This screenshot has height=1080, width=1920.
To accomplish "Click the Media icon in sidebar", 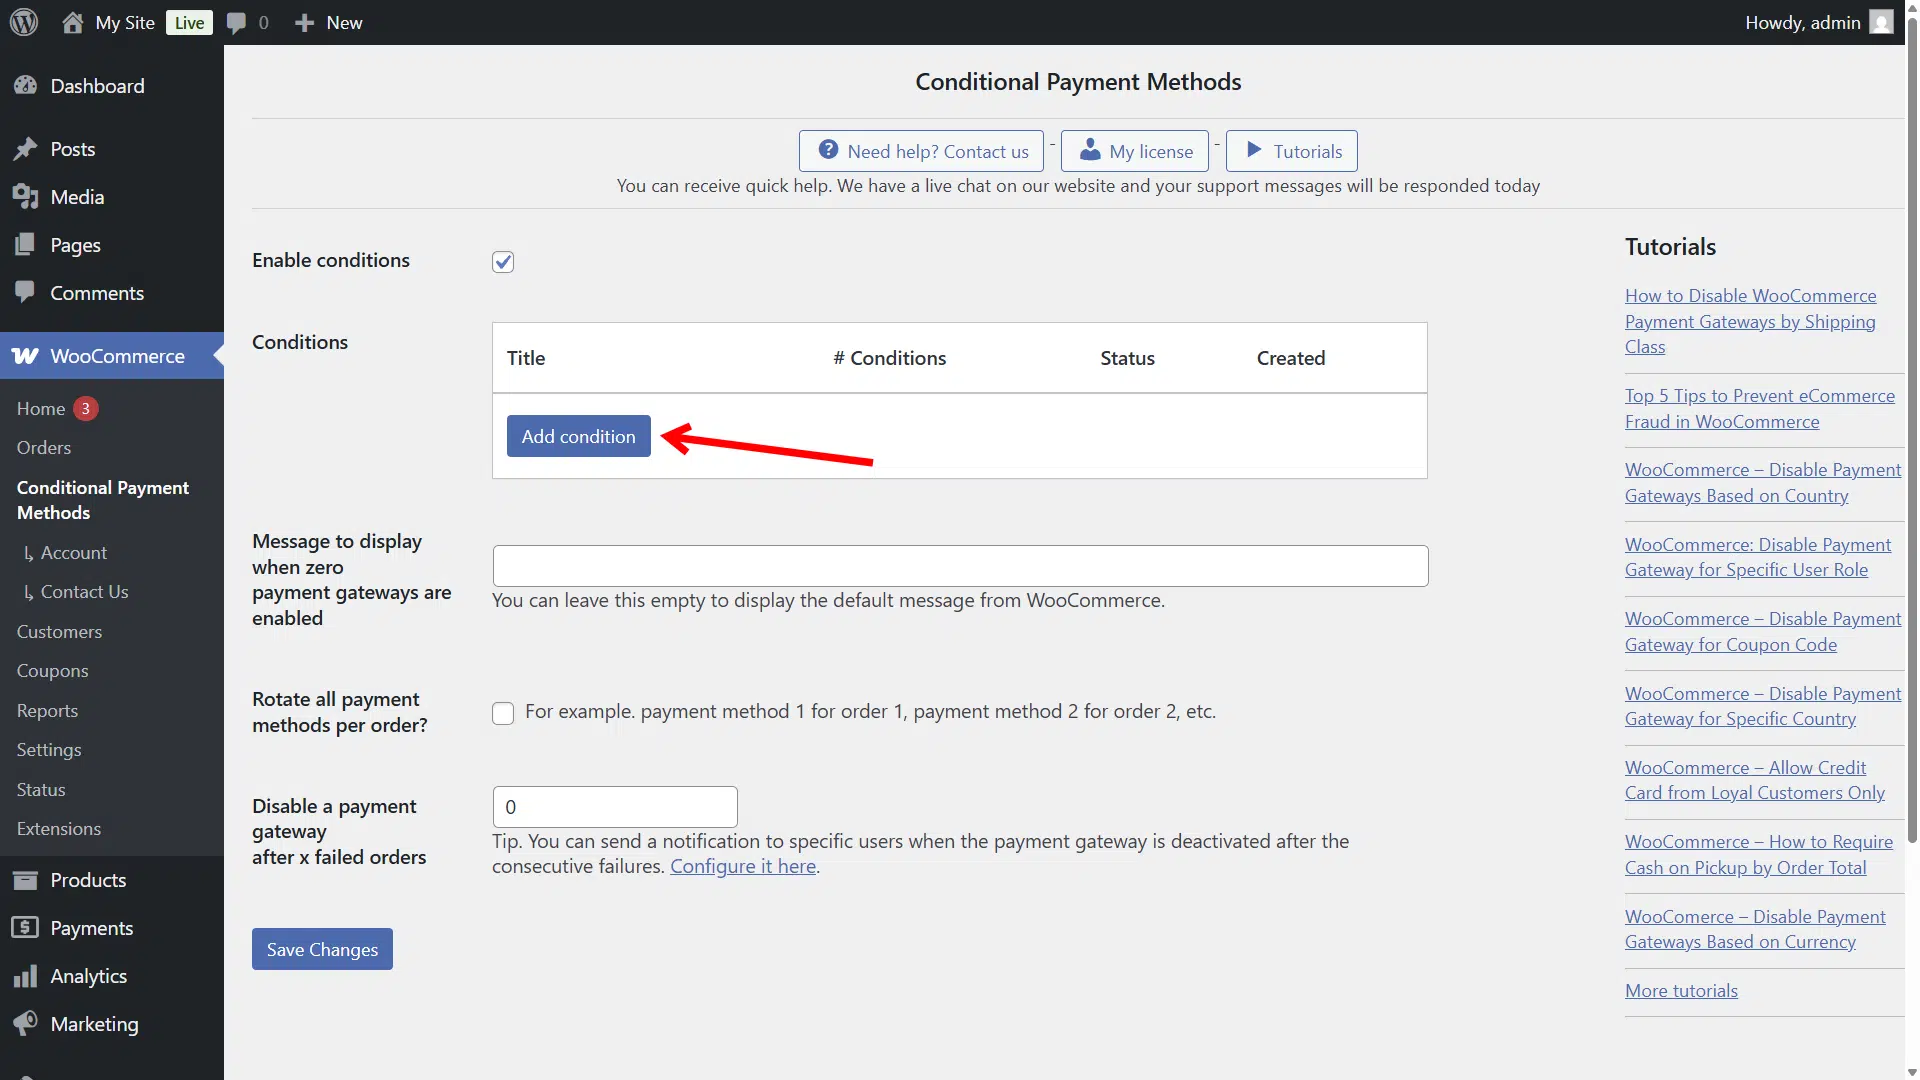I will click(x=25, y=197).
